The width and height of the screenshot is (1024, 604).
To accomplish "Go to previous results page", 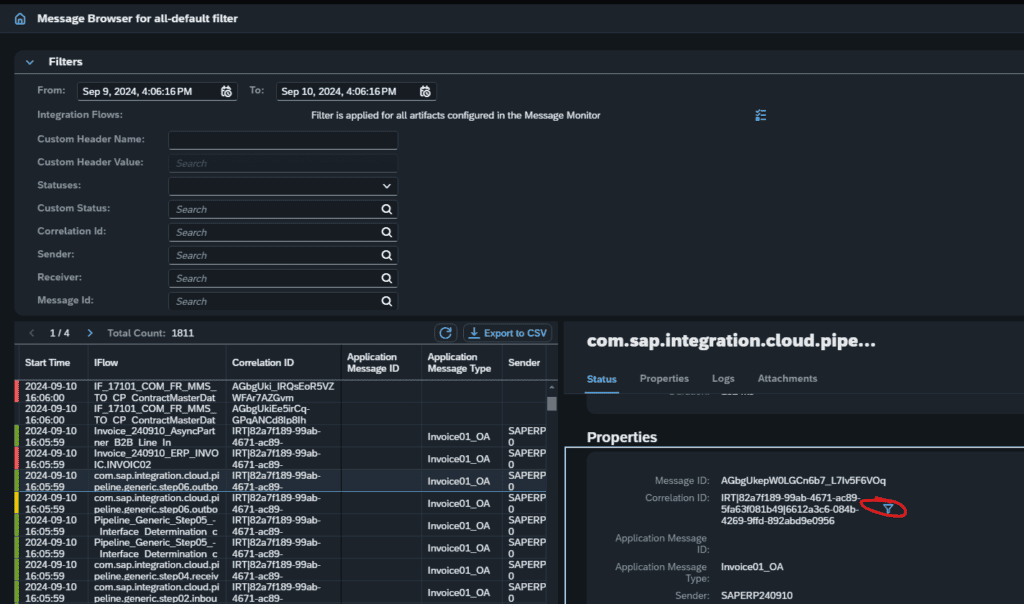I will tap(31, 333).
